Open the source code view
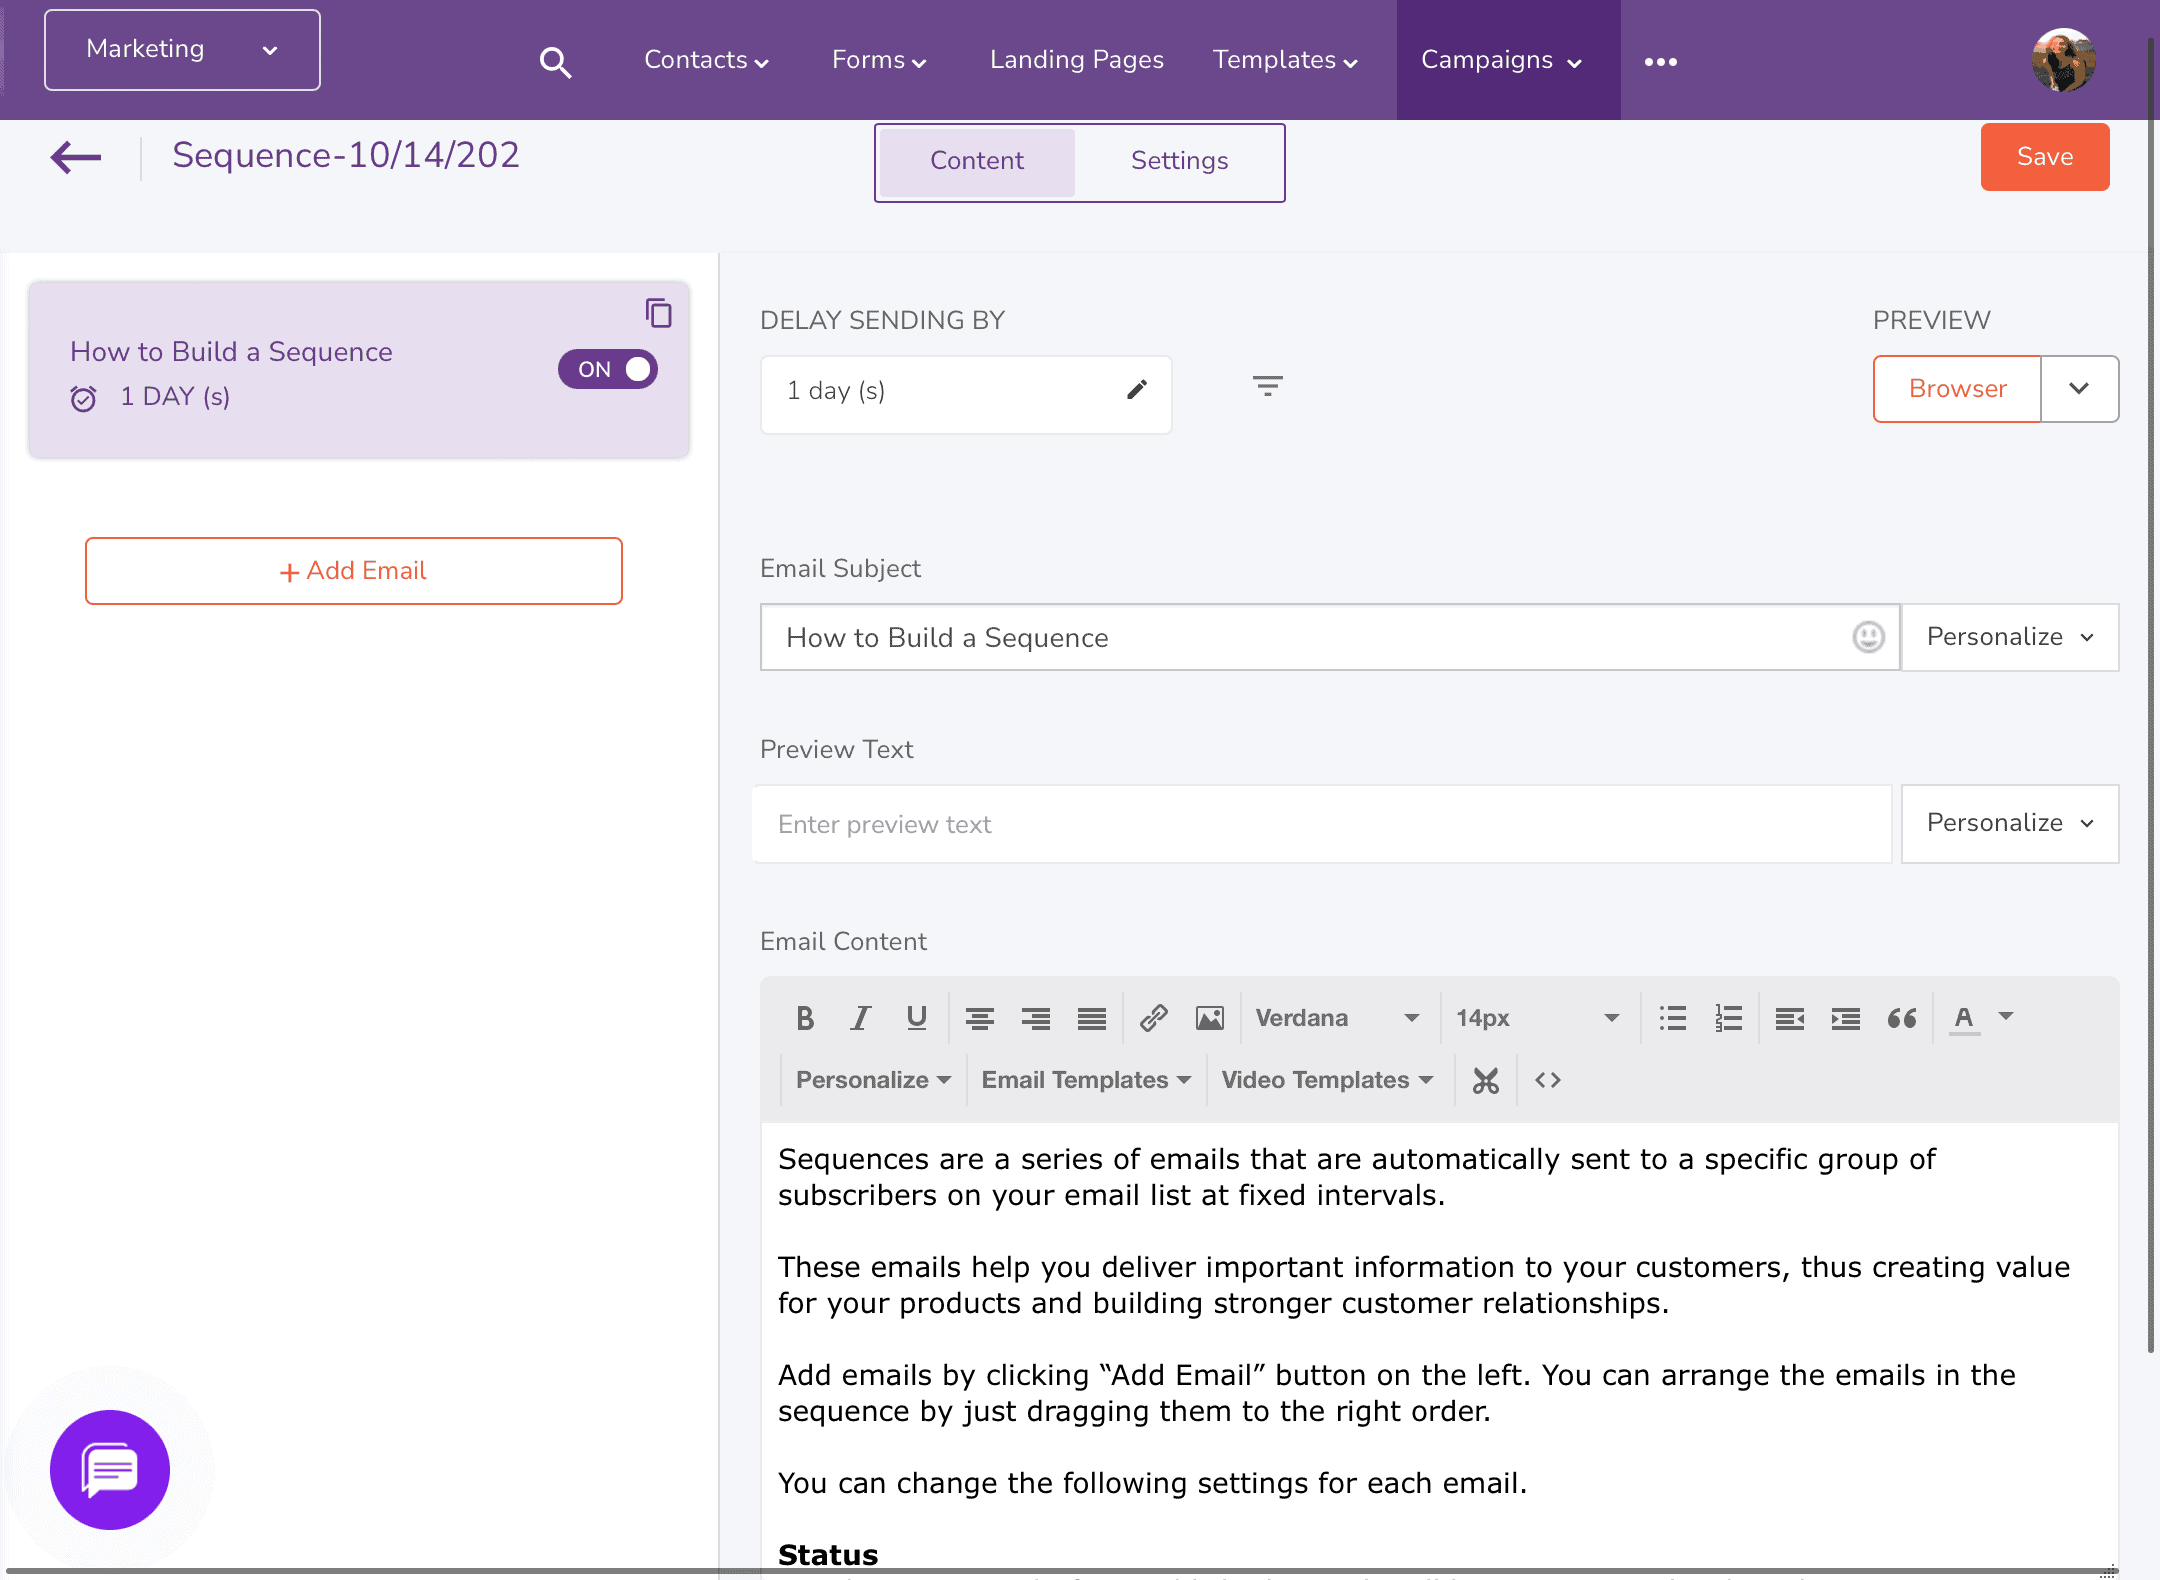2160x1580 pixels. point(1547,1080)
